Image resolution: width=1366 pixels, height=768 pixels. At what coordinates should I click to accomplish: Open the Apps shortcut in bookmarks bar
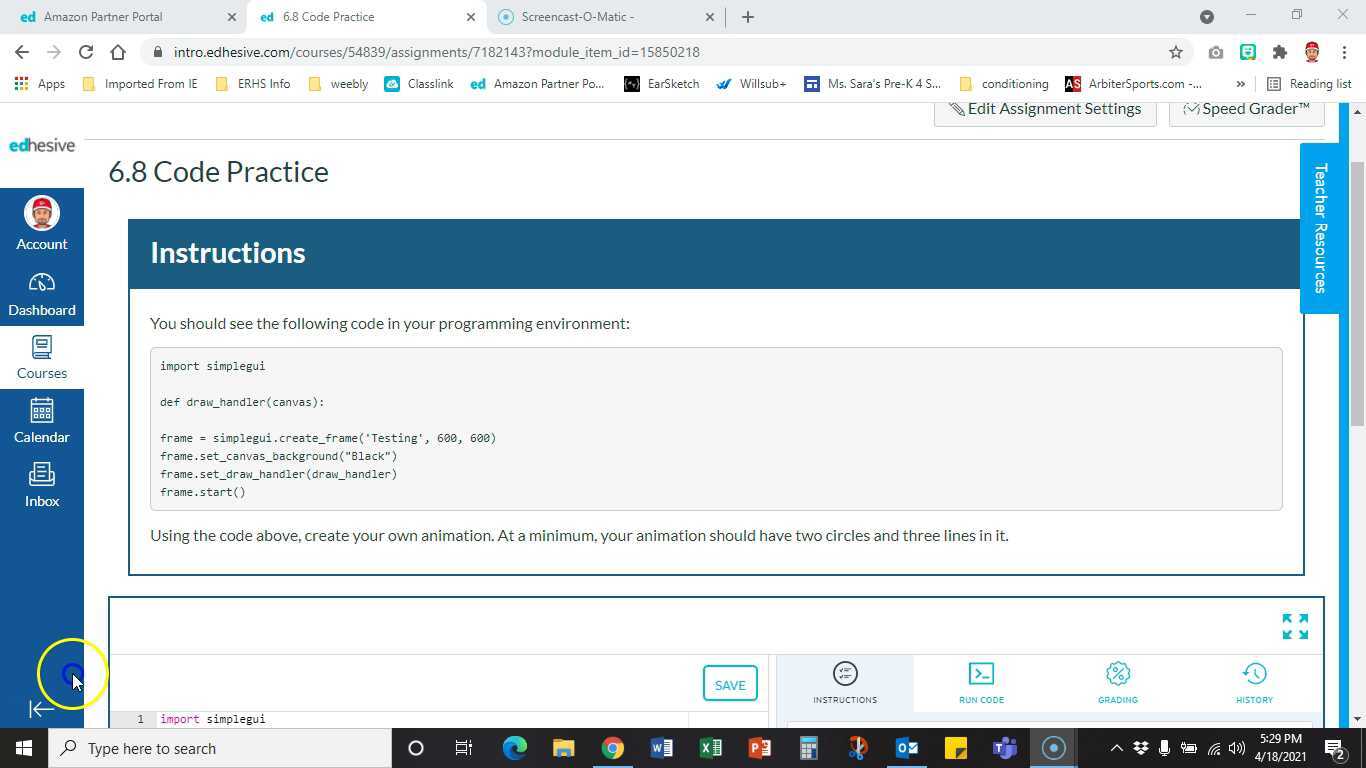[x=40, y=84]
